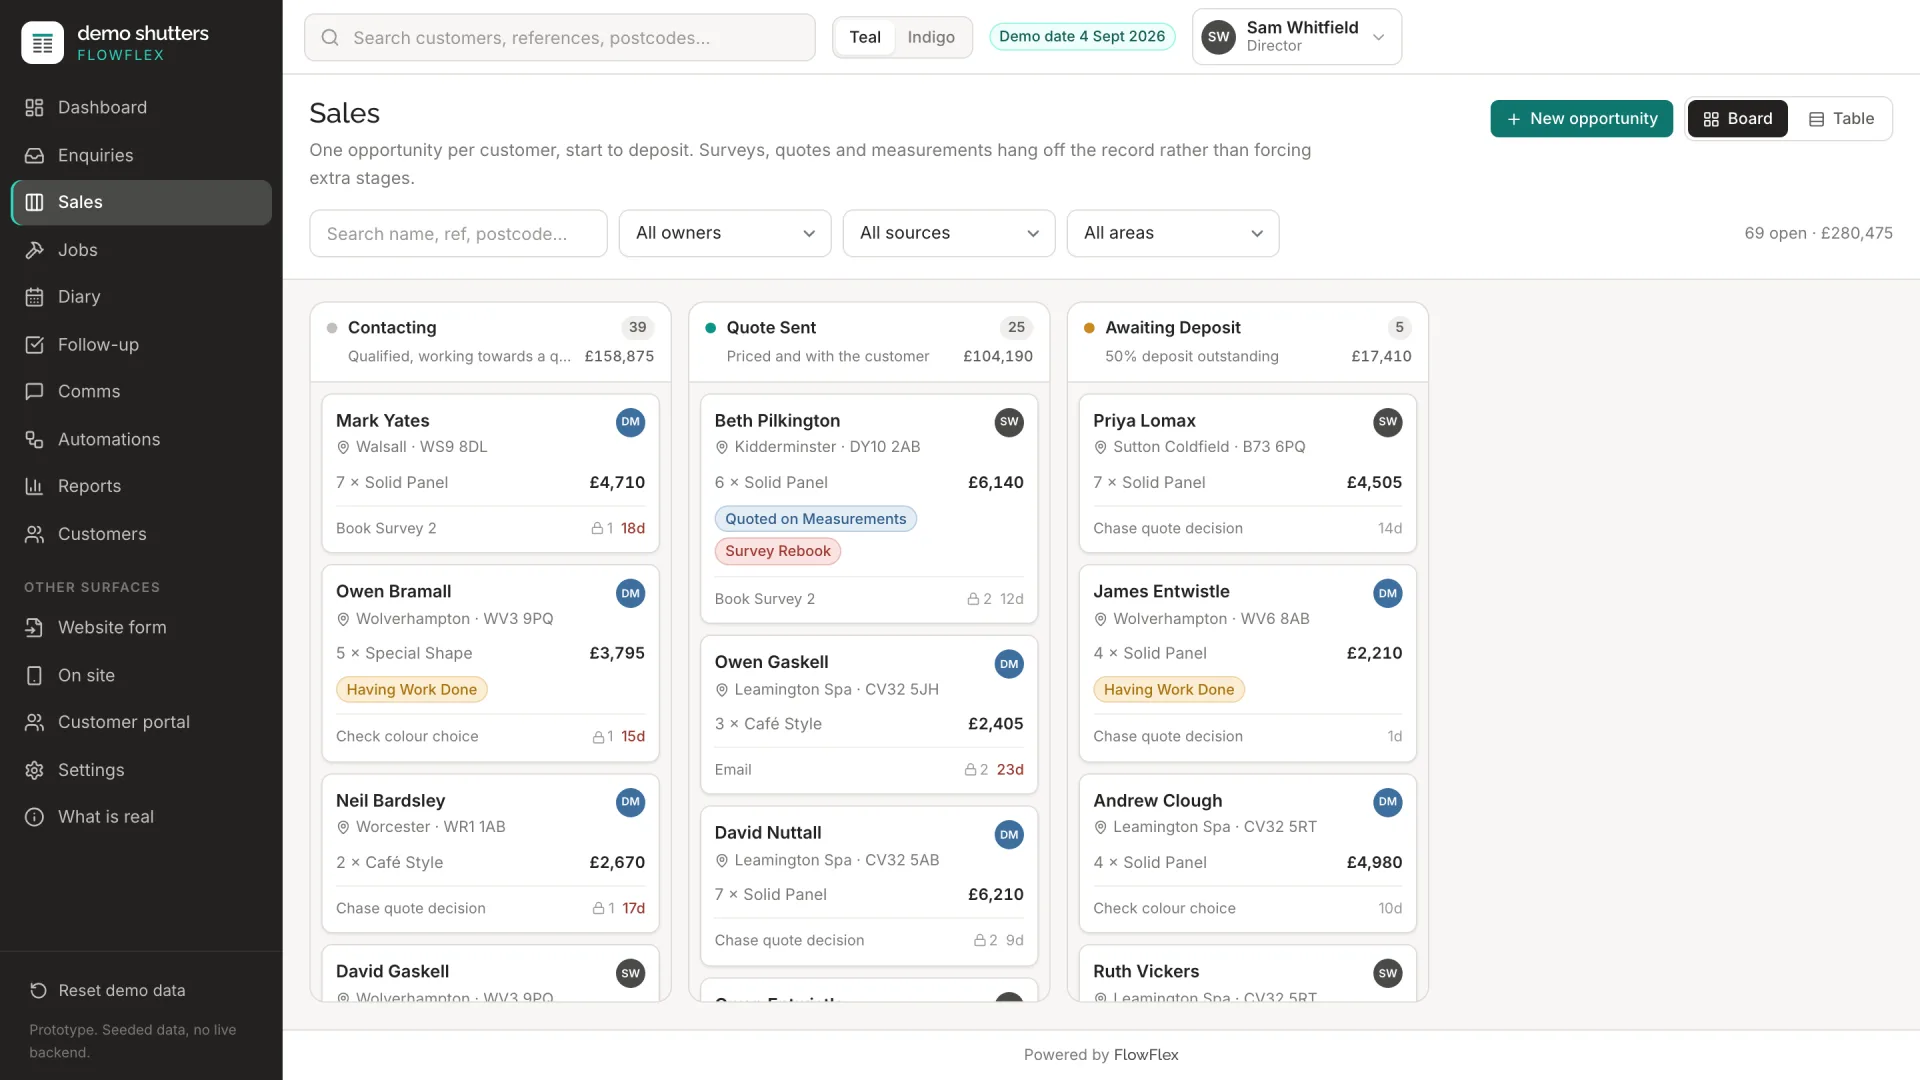The width and height of the screenshot is (1920, 1080).
Task: Switch theme to Indigo
Action: 931,37
